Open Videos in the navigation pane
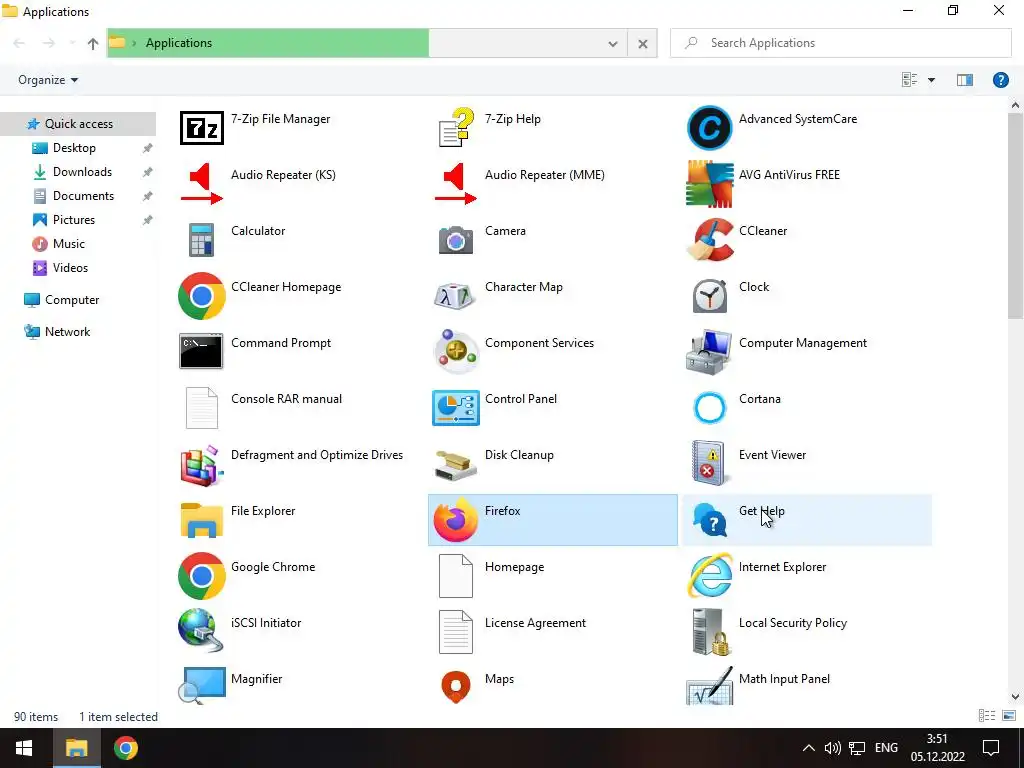 [71, 268]
